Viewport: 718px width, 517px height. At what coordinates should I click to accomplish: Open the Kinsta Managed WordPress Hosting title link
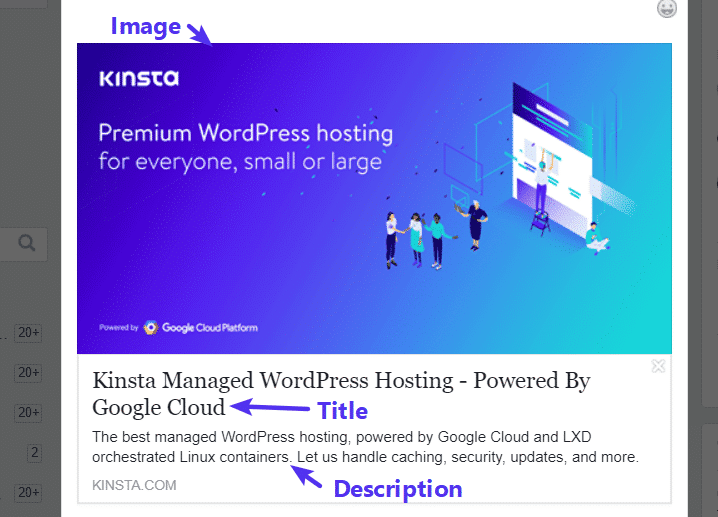click(x=340, y=393)
